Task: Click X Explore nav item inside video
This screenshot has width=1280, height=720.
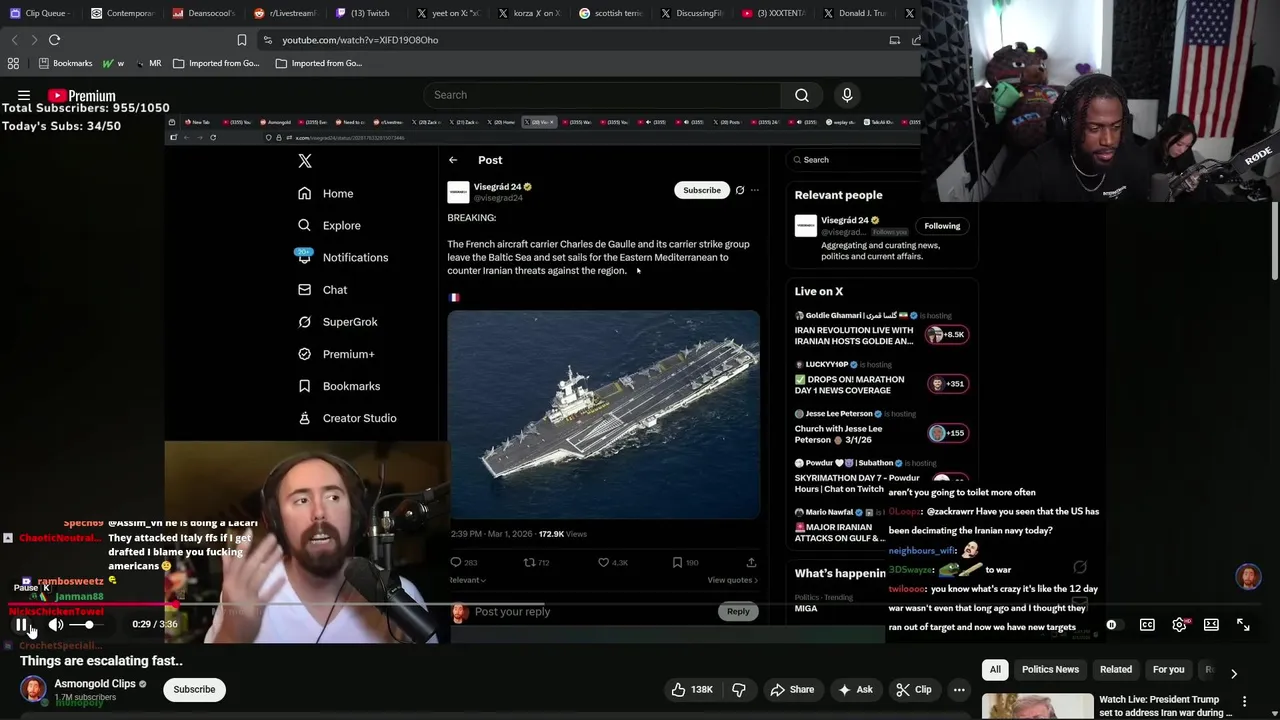Action: [x=329, y=226]
